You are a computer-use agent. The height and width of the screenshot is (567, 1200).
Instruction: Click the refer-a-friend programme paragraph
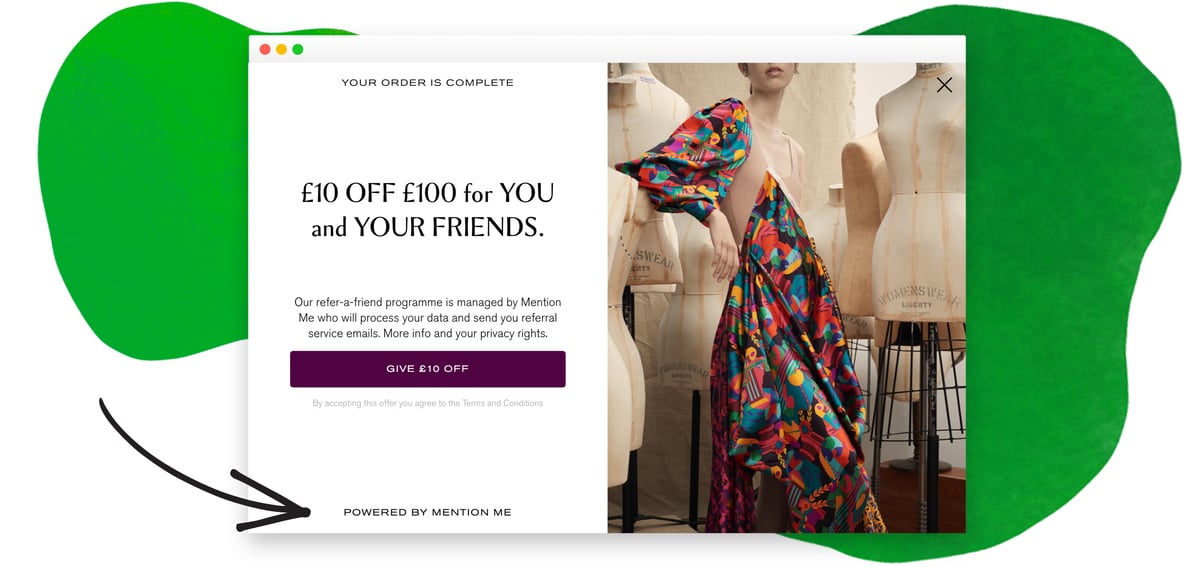[427, 318]
